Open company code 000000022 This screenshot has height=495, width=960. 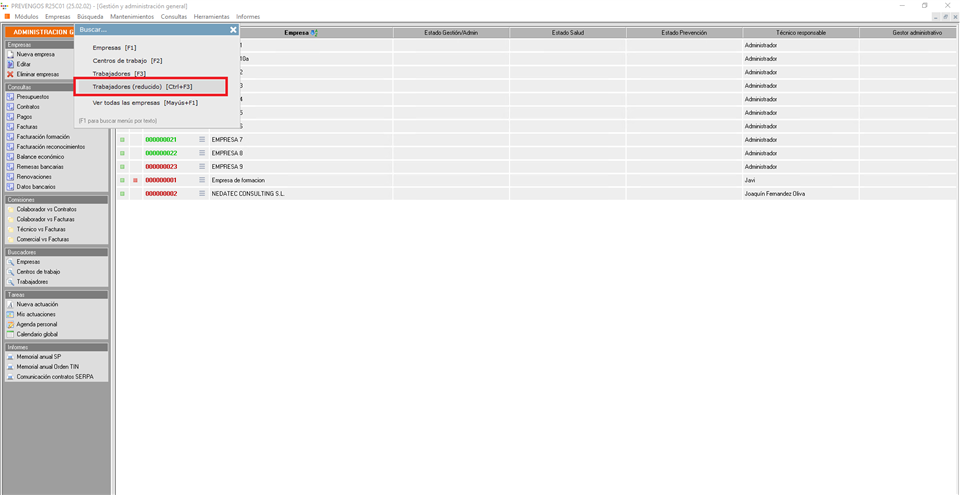click(x=161, y=153)
